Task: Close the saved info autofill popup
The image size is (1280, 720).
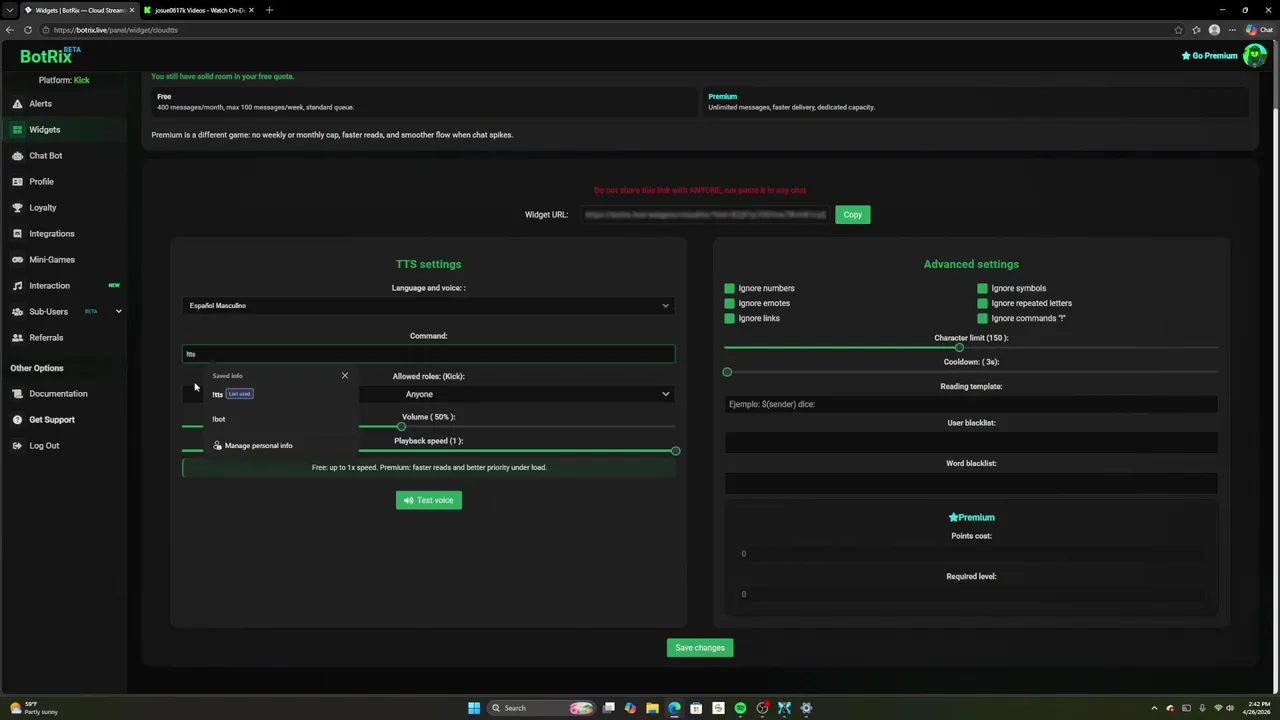Action: 345,376
